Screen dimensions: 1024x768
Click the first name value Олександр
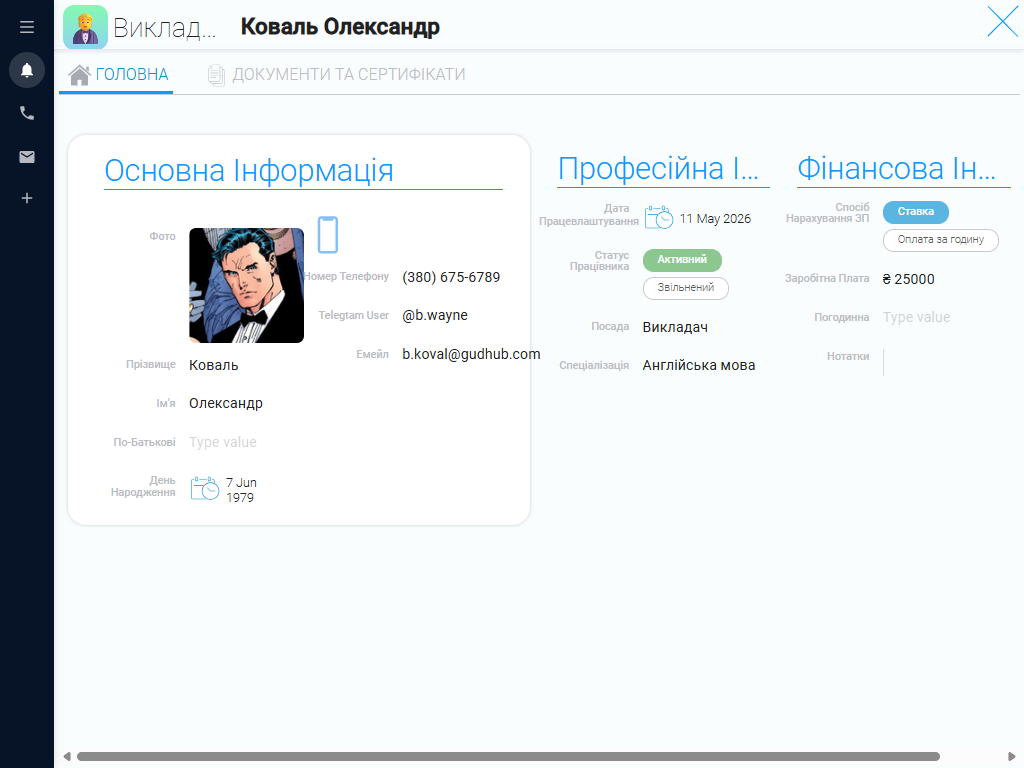tap(226, 404)
